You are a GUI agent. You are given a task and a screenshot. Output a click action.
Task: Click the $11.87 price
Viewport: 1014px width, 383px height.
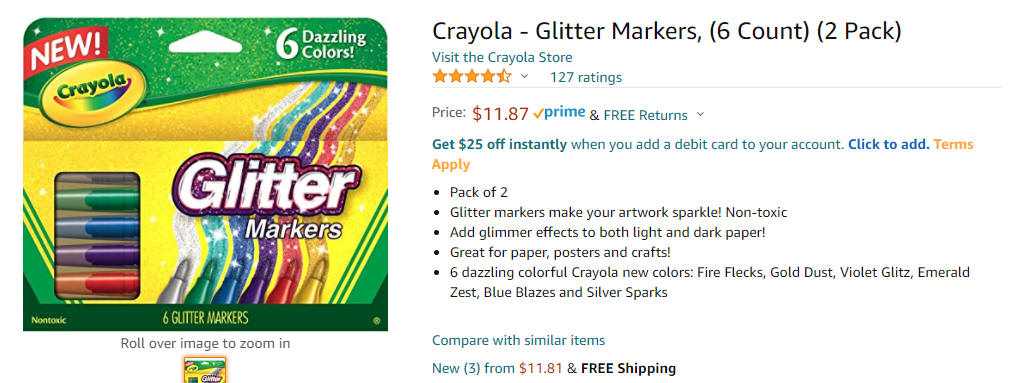click(x=501, y=114)
